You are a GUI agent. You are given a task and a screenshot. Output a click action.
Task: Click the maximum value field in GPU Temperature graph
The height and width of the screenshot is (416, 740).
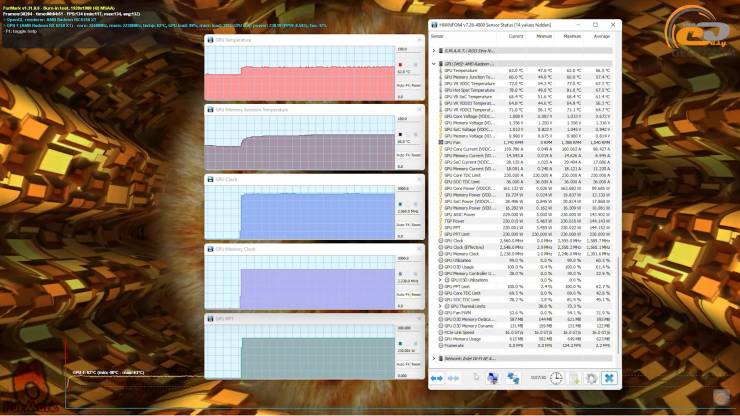click(x=408, y=49)
